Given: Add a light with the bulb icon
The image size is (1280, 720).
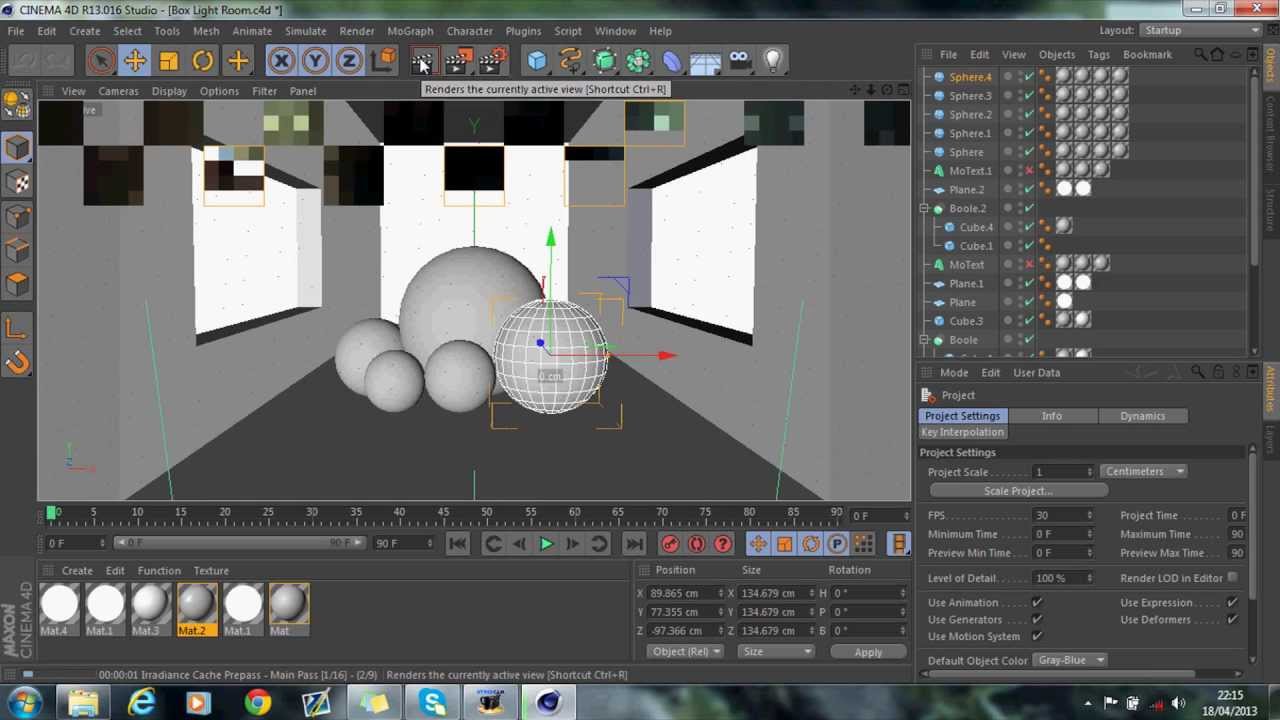Looking at the screenshot, I should coord(773,61).
